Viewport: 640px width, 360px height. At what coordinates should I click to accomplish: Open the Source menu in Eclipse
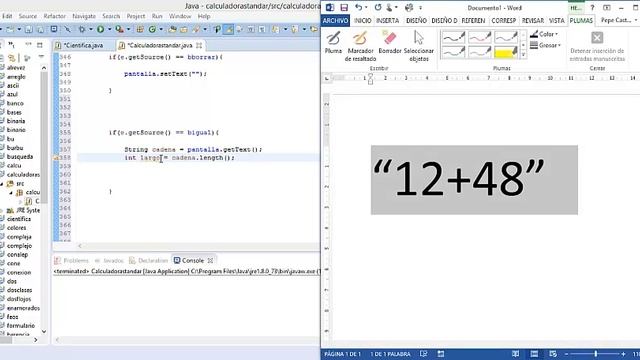tap(28, 16)
